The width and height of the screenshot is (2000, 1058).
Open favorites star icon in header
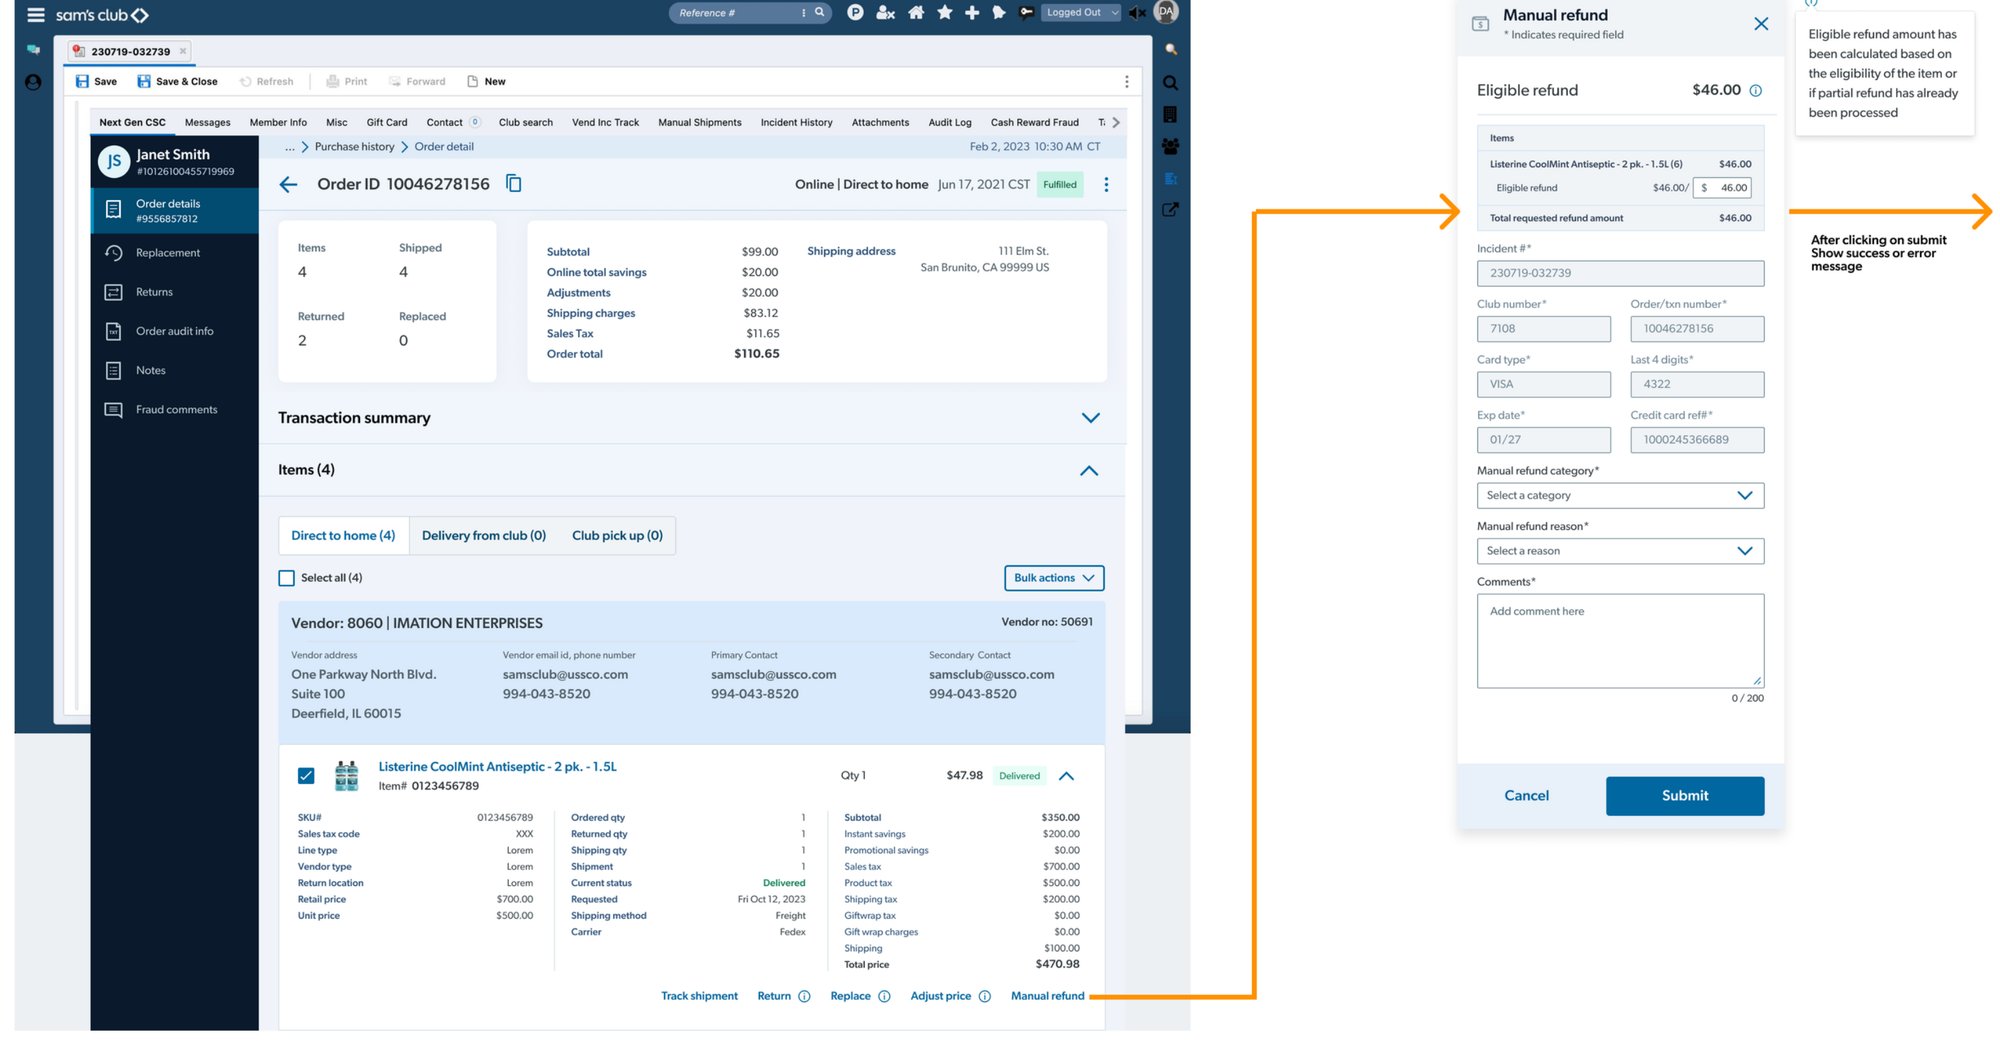944,13
